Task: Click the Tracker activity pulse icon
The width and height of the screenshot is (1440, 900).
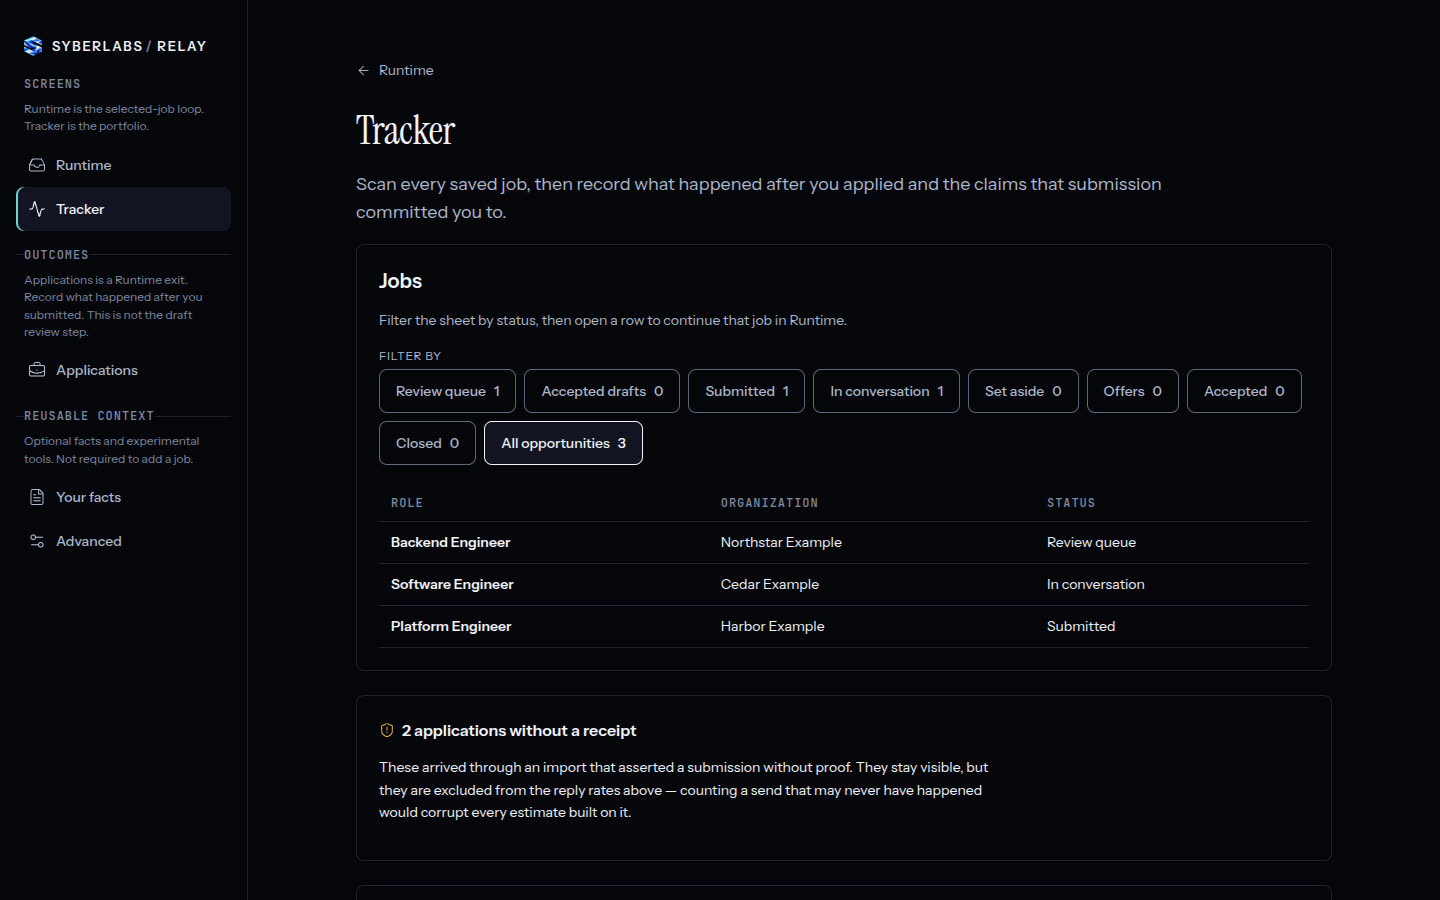Action: click(x=37, y=209)
